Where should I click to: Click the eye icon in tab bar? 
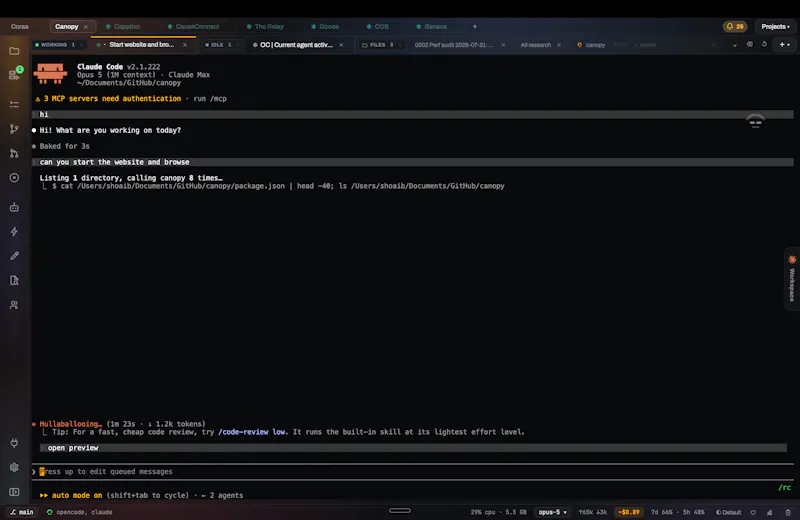click(749, 44)
